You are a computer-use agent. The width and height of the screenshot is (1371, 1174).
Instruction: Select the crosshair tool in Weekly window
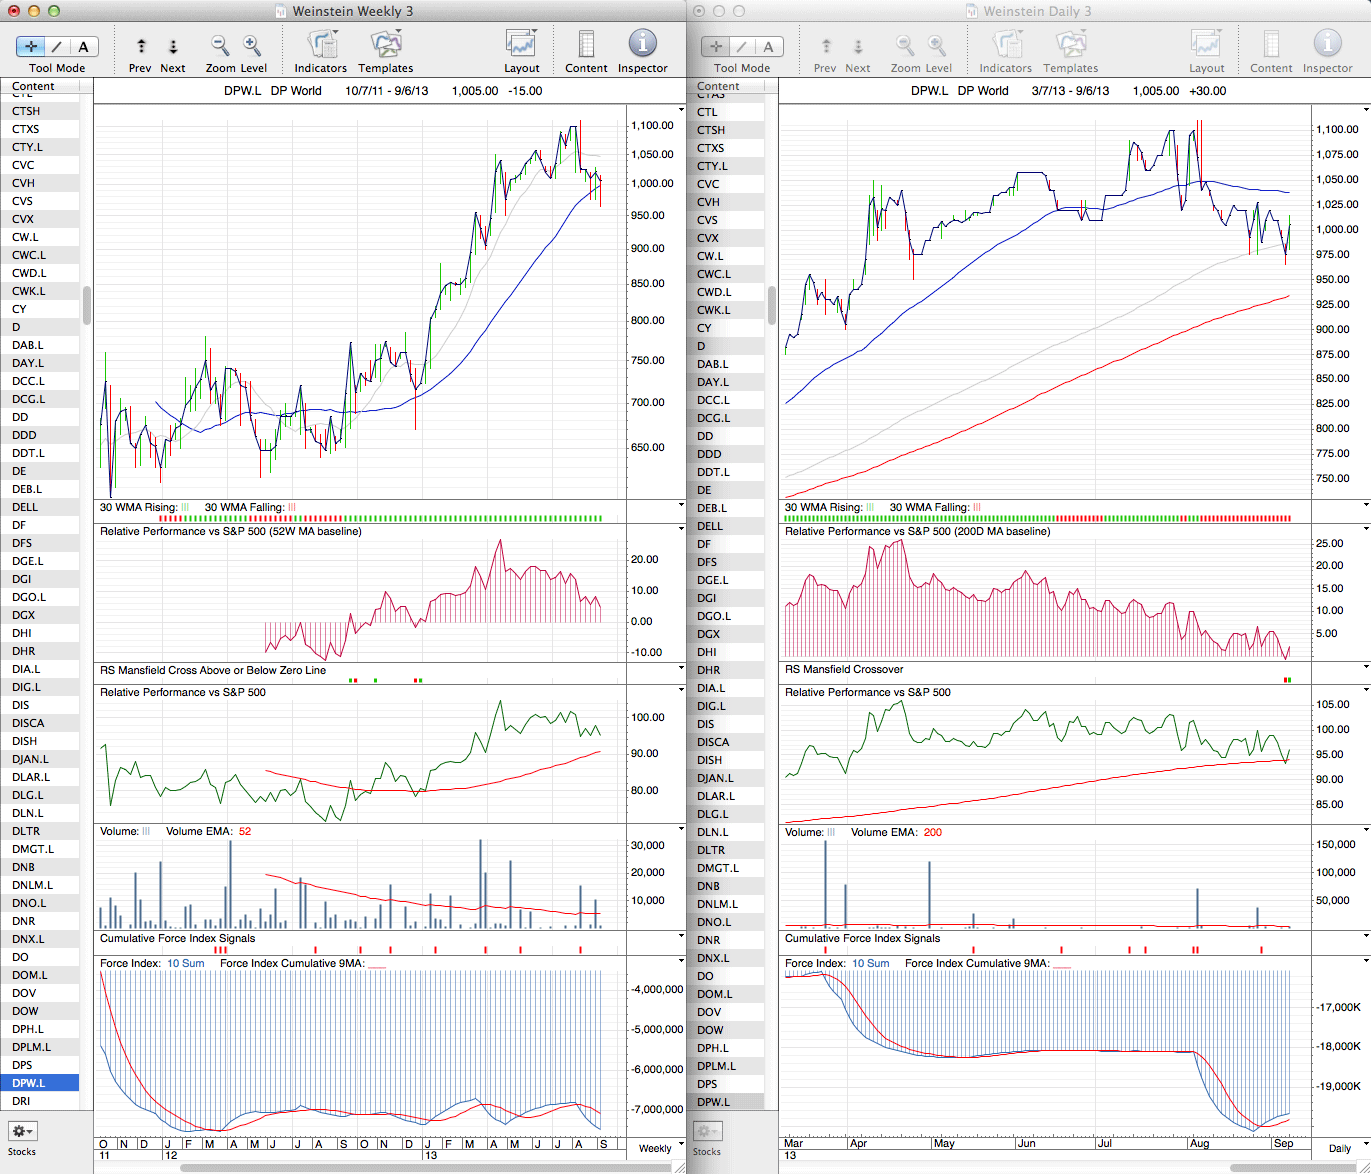point(31,46)
